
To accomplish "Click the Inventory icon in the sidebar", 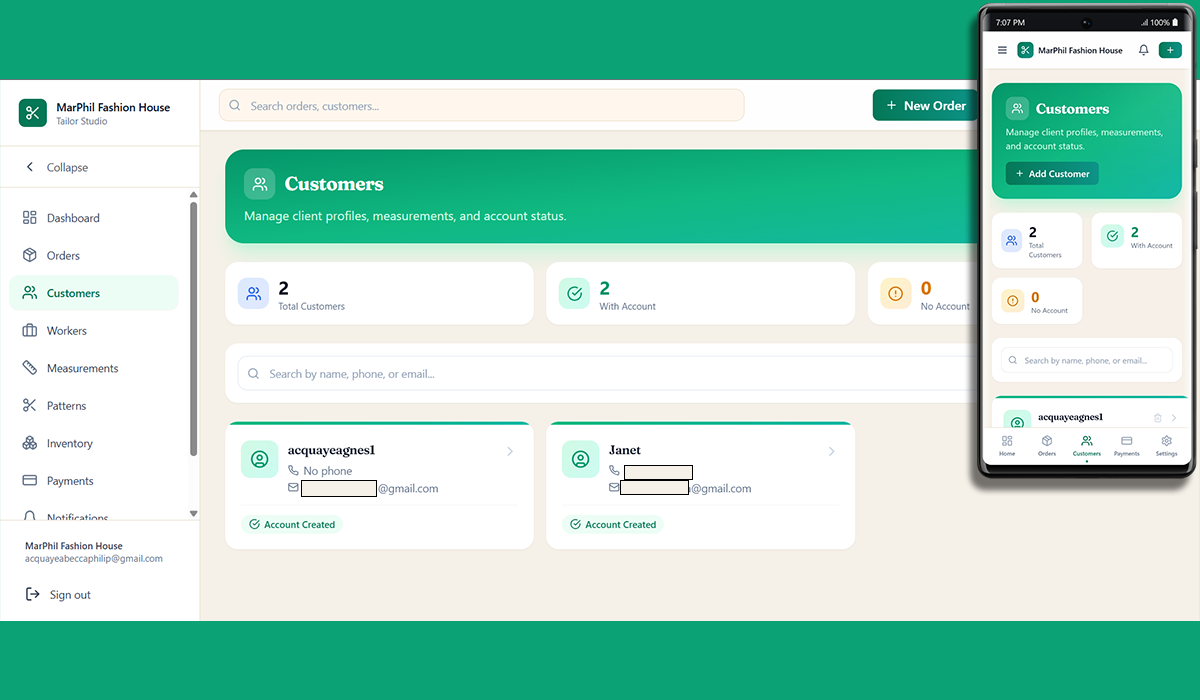I will [x=29, y=443].
